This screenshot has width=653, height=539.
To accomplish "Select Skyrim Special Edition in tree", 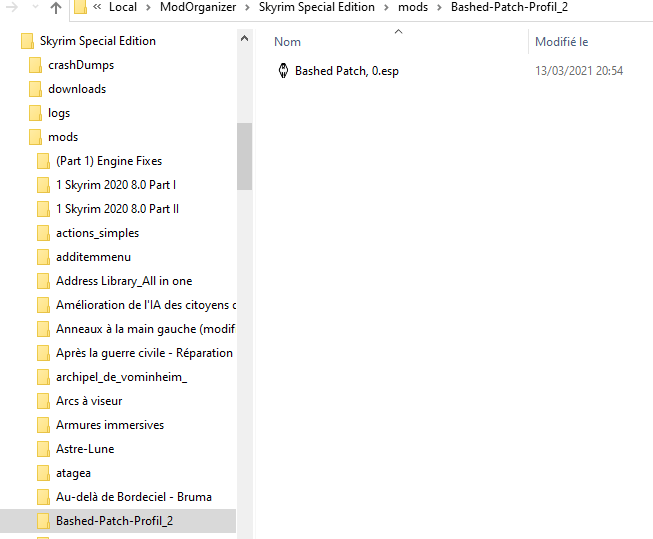I will click(98, 41).
